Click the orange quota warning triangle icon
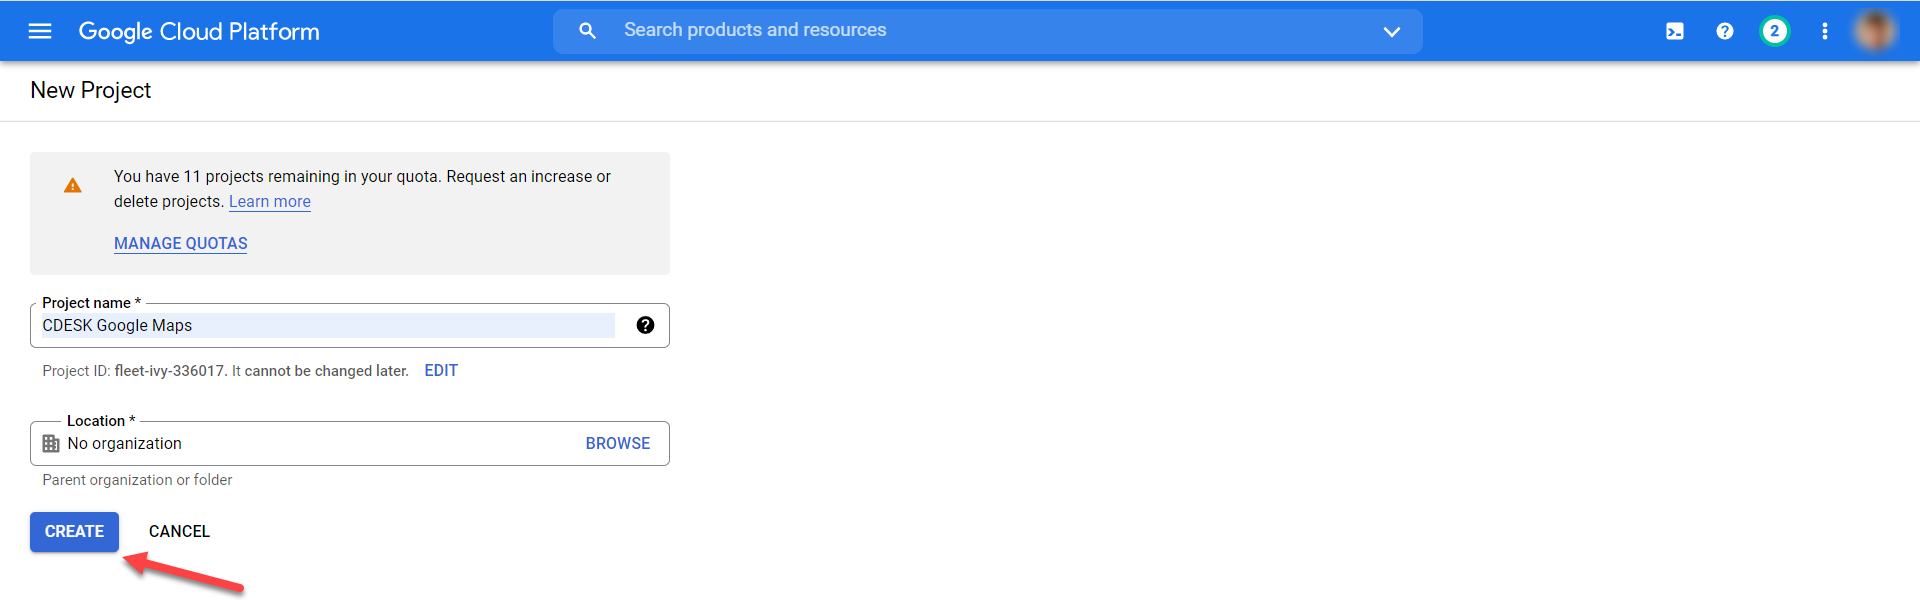 [x=73, y=185]
